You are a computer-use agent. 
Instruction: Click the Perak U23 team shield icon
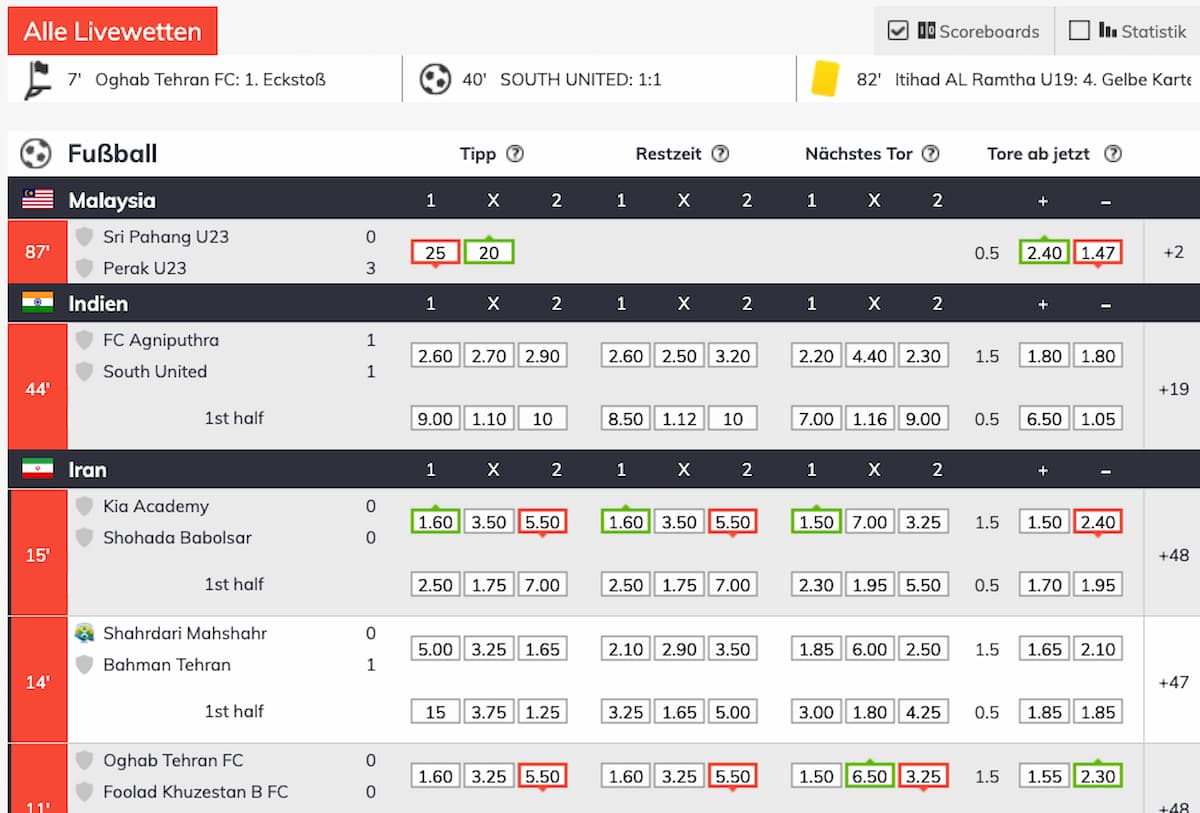[85, 267]
